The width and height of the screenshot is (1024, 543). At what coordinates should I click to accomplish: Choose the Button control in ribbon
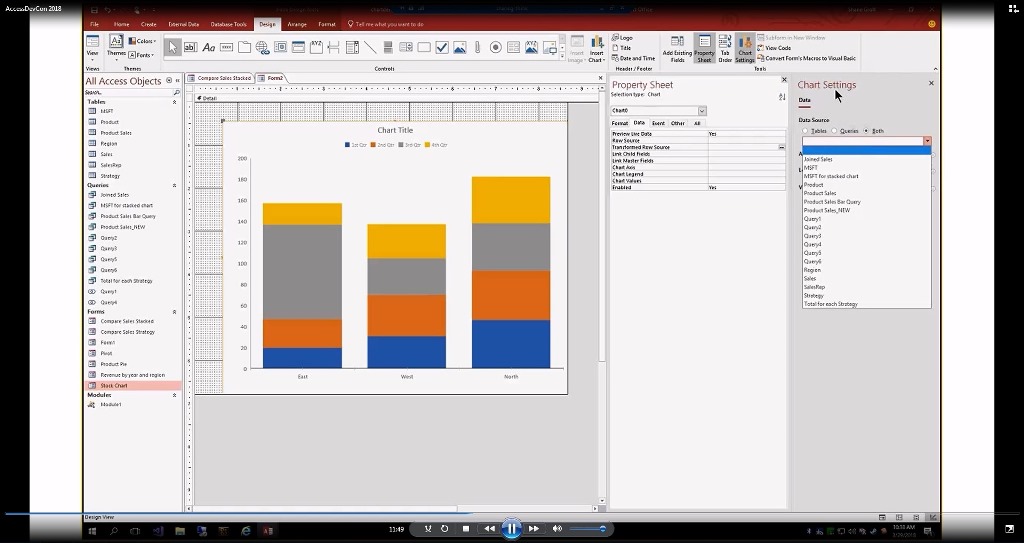tap(227, 47)
